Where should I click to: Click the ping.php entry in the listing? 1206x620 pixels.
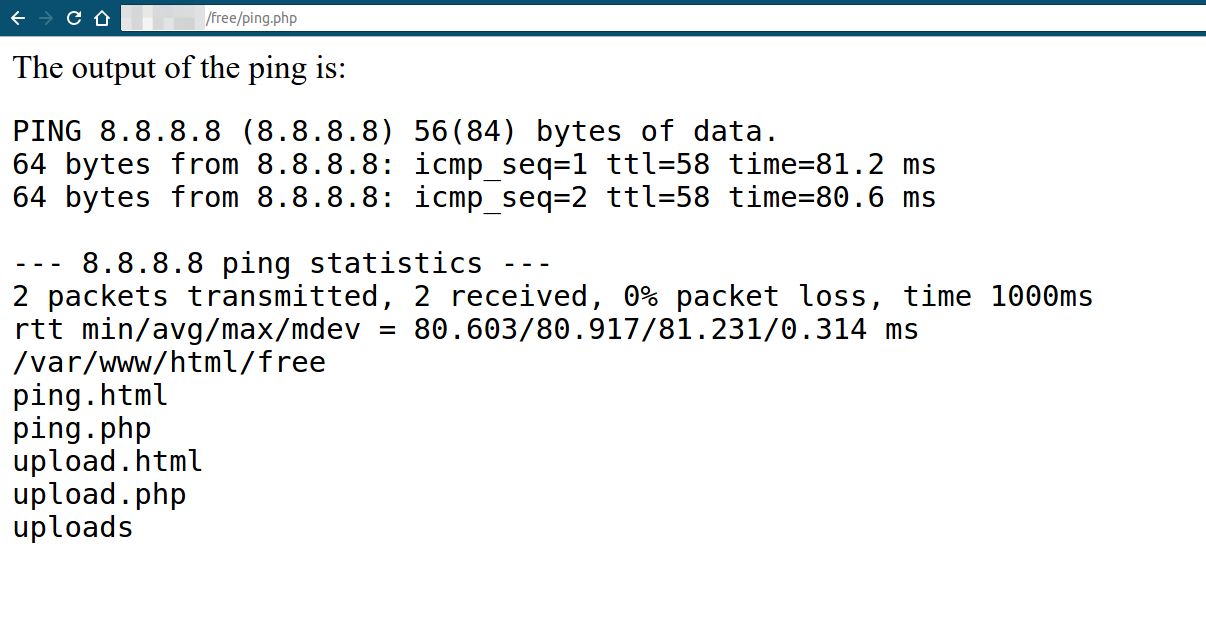82,428
